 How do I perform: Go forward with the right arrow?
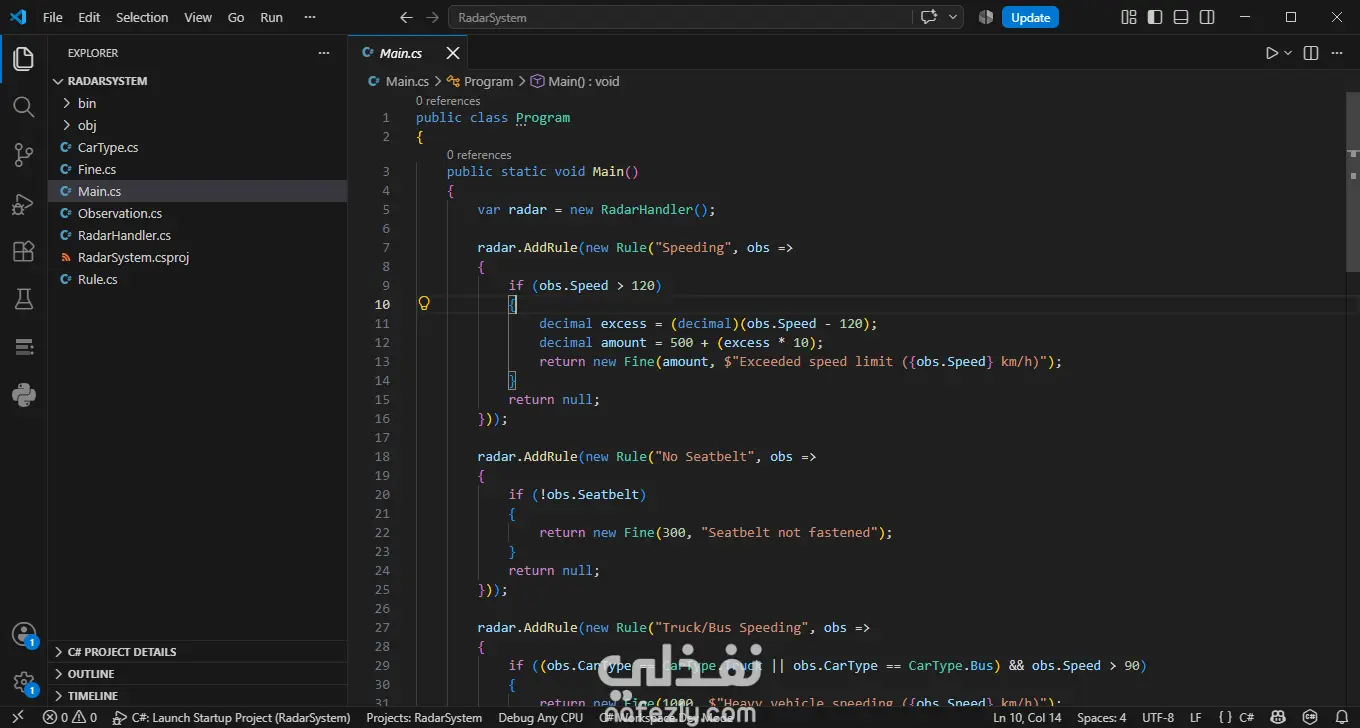432,17
